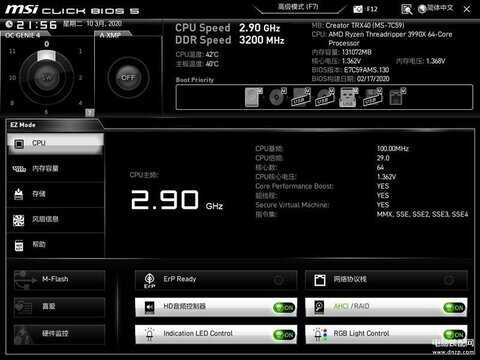Select the USB-labeled optical disc boot icon
This screenshot has height=360, width=480.
[x=325, y=97]
